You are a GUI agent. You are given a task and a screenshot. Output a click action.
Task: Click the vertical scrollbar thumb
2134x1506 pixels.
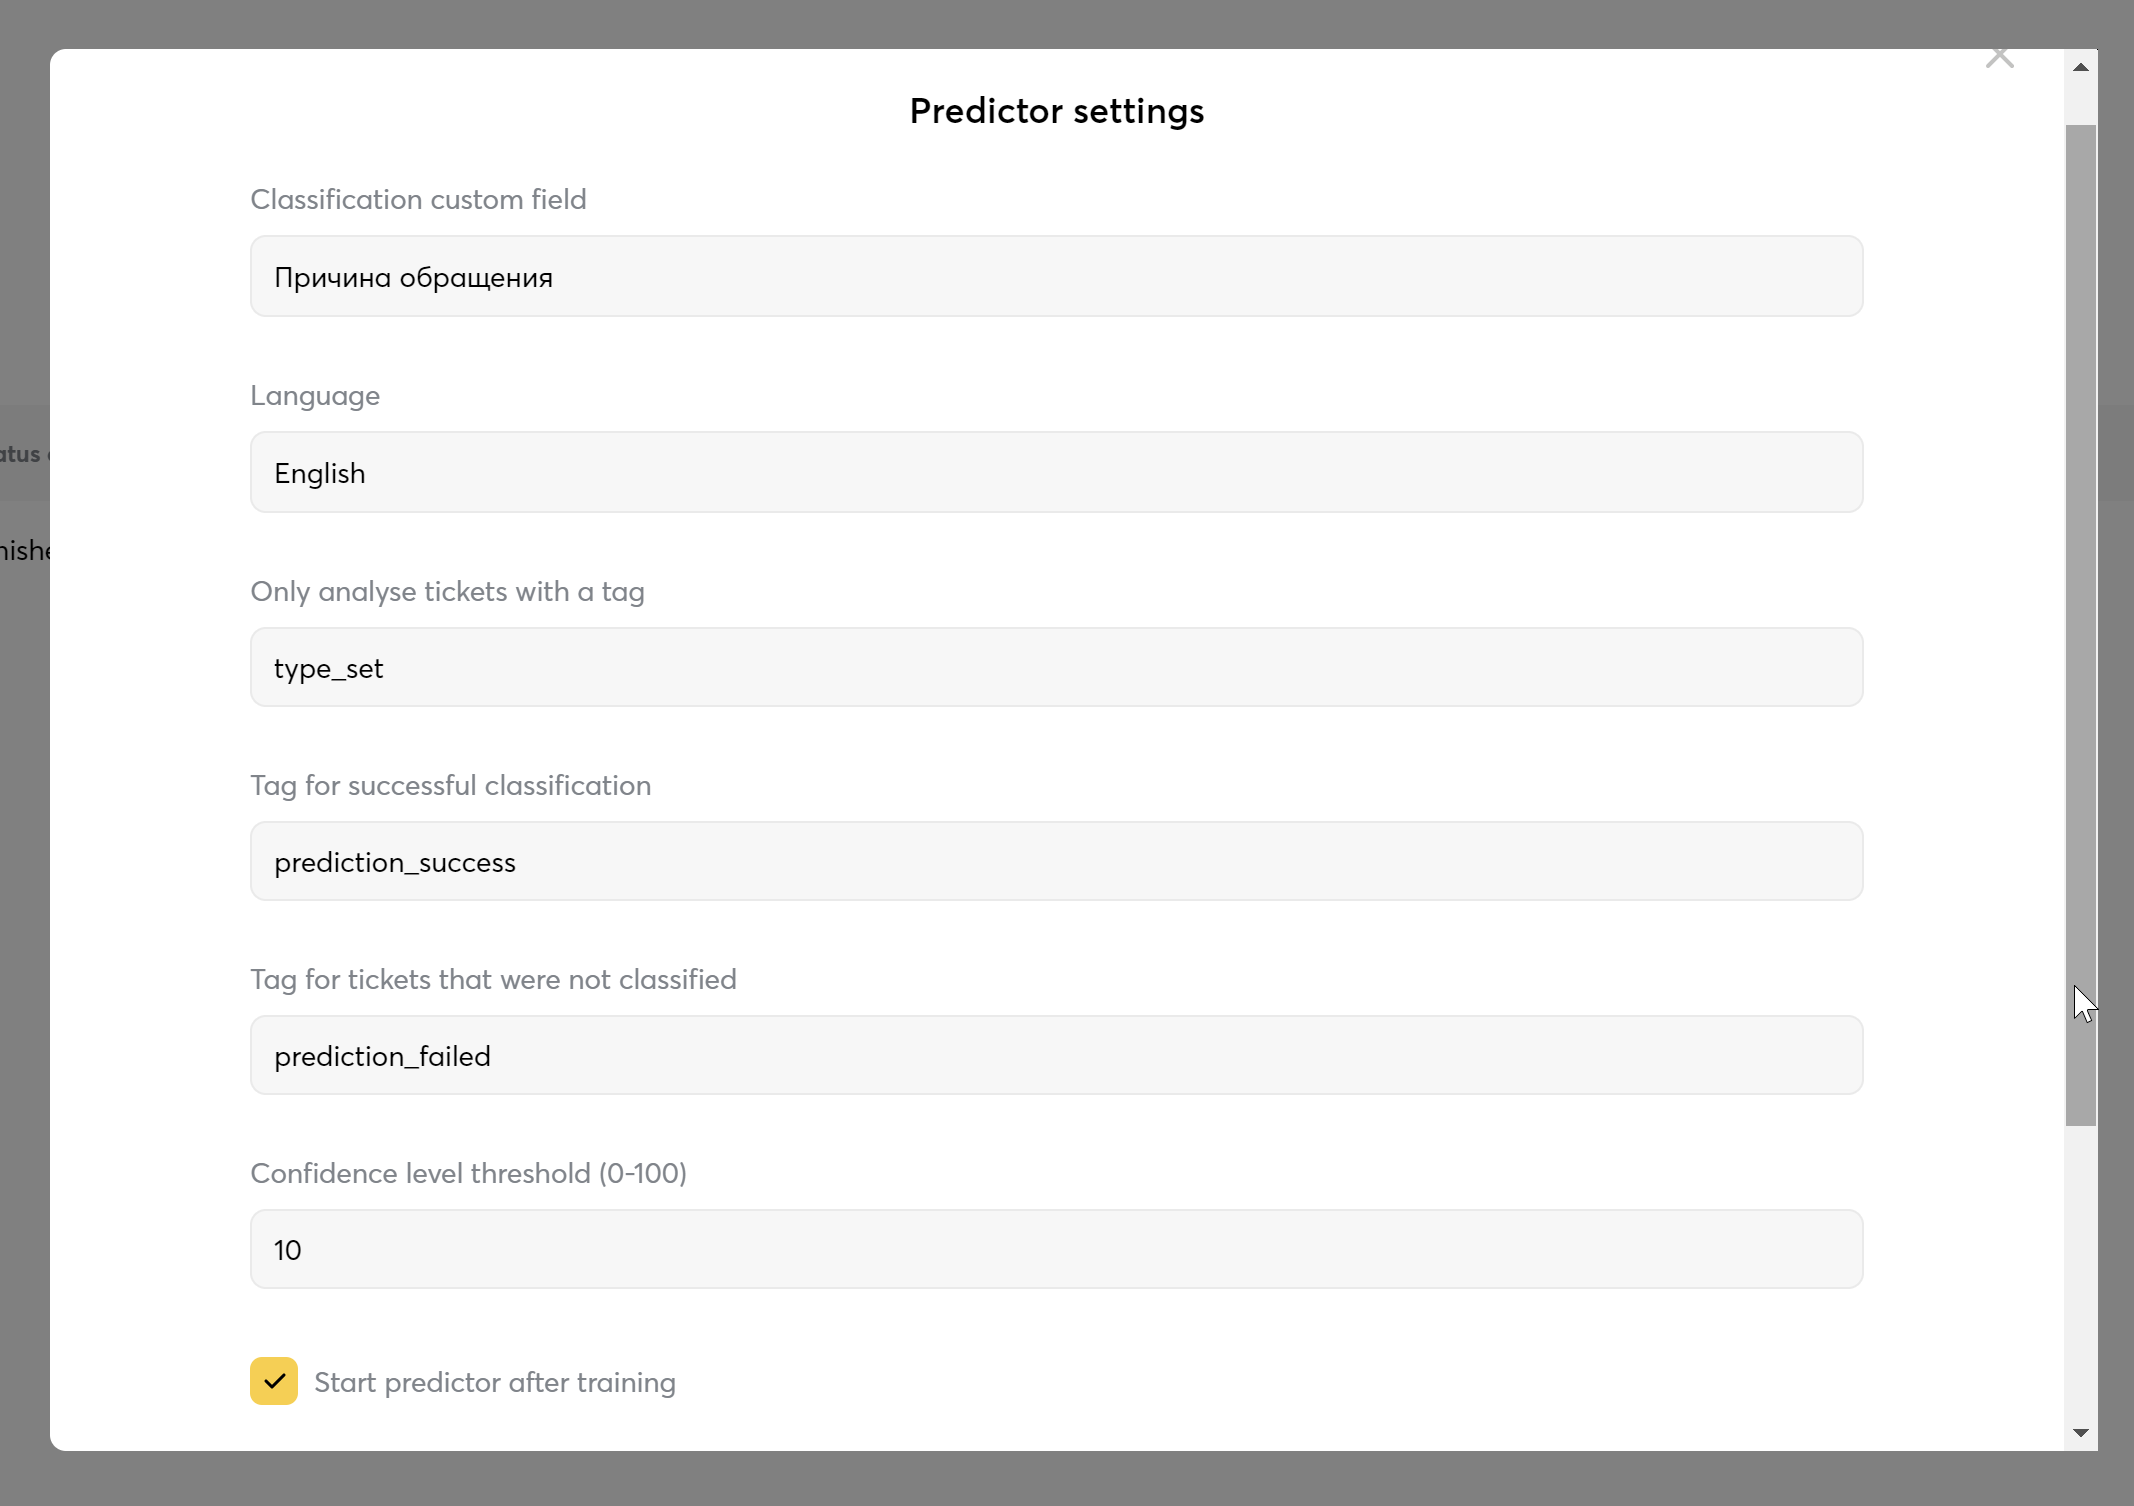point(2081,625)
